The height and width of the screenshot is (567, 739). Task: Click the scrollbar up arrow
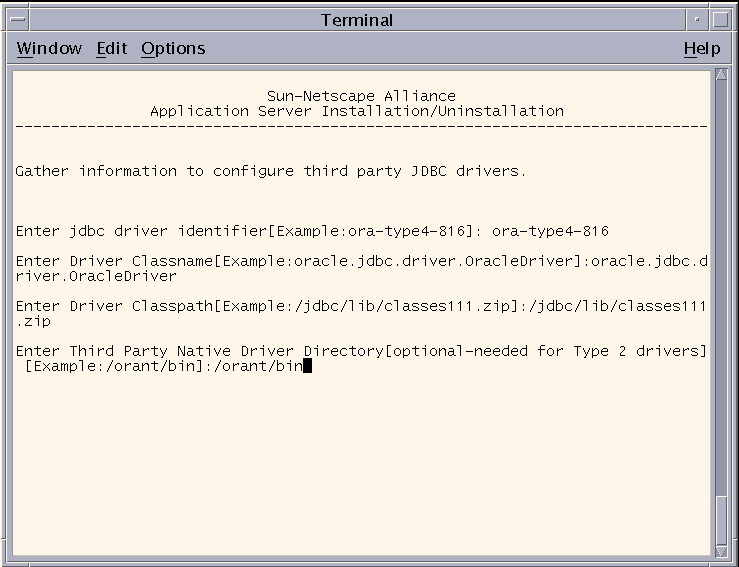click(x=722, y=74)
